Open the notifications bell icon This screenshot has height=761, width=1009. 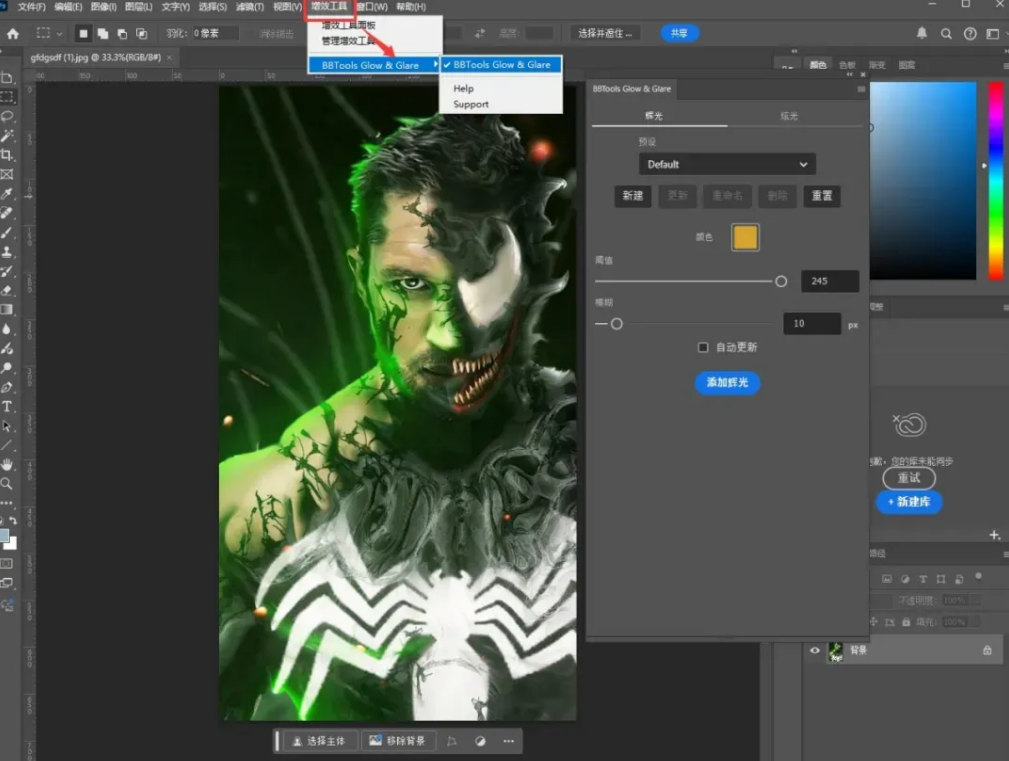click(x=921, y=33)
